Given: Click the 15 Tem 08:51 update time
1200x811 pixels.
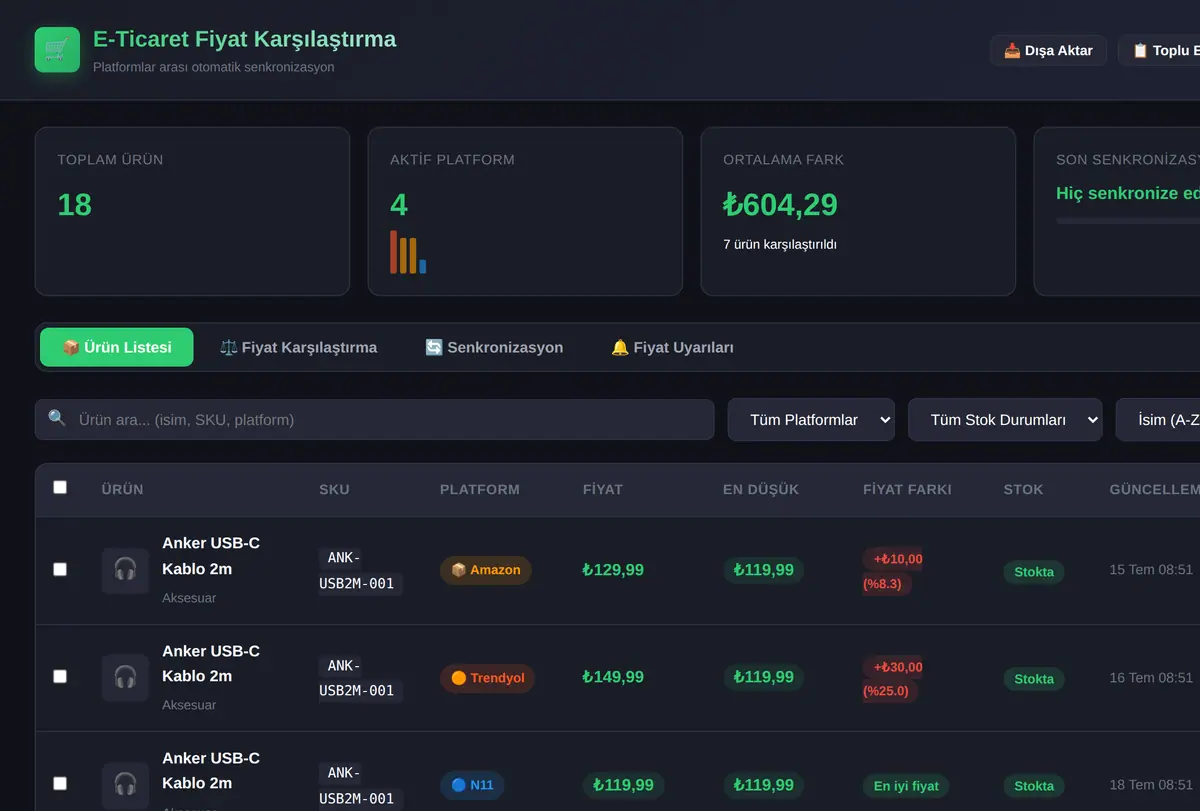Looking at the screenshot, I should pyautogui.click(x=1151, y=570).
